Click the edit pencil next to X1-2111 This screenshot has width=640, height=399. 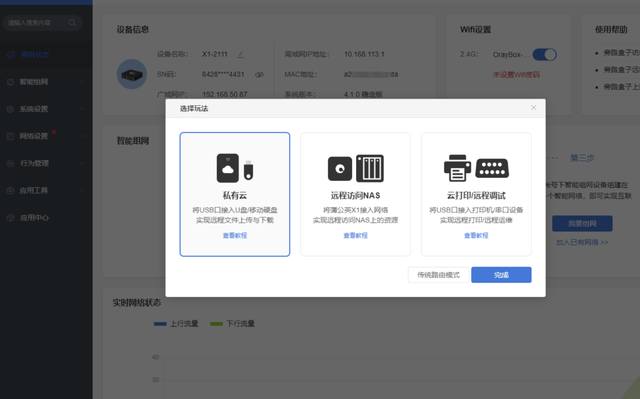pyautogui.click(x=240, y=54)
